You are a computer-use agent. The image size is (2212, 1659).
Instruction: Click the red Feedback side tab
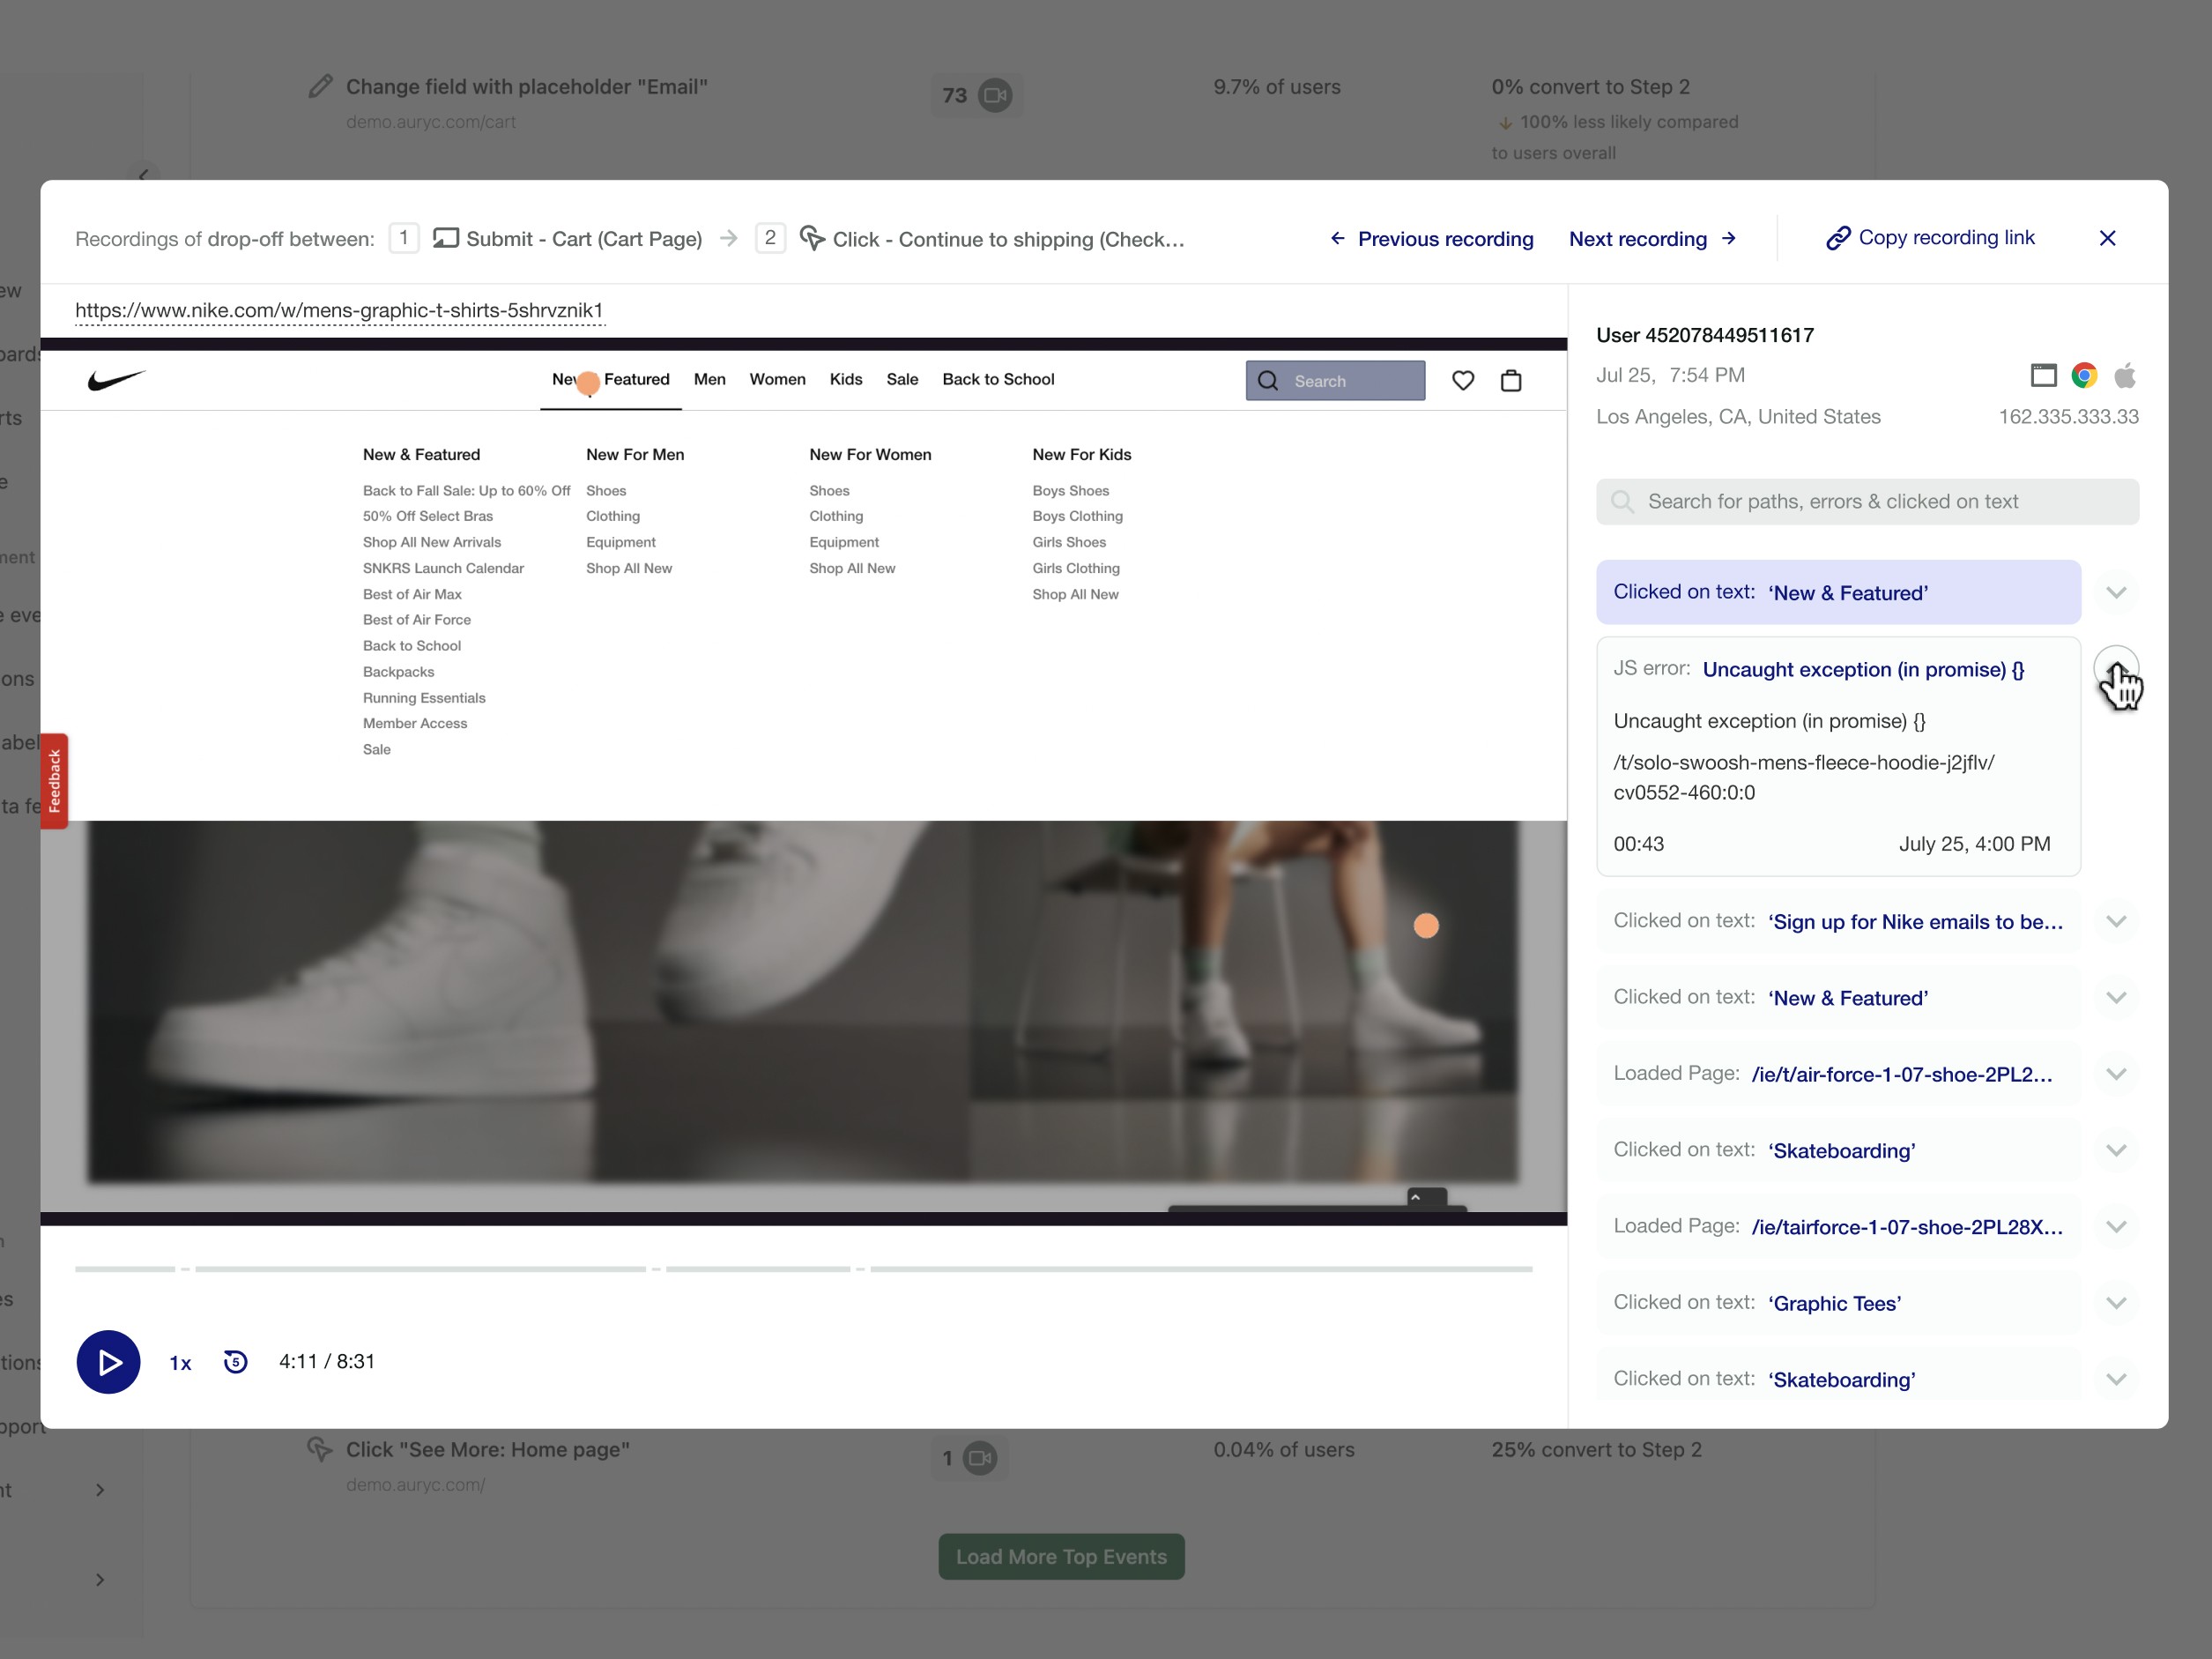[54, 780]
